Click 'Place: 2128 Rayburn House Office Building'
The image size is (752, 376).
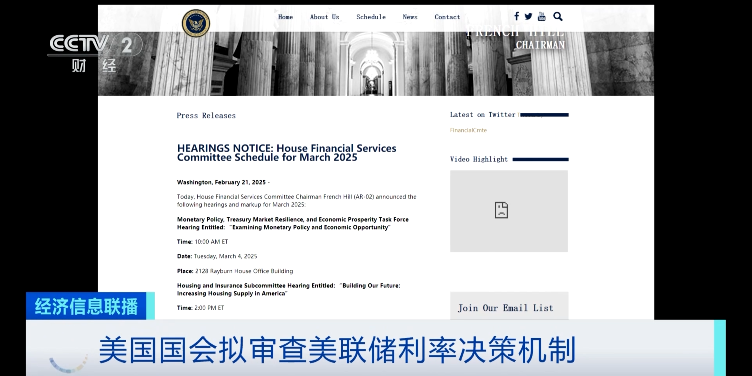pyautogui.click(x=235, y=271)
